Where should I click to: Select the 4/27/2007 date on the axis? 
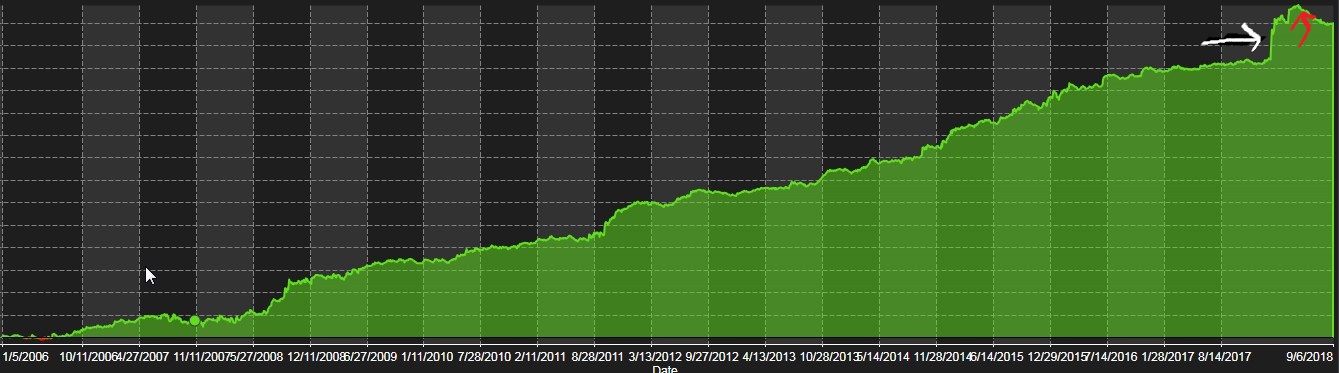142,356
